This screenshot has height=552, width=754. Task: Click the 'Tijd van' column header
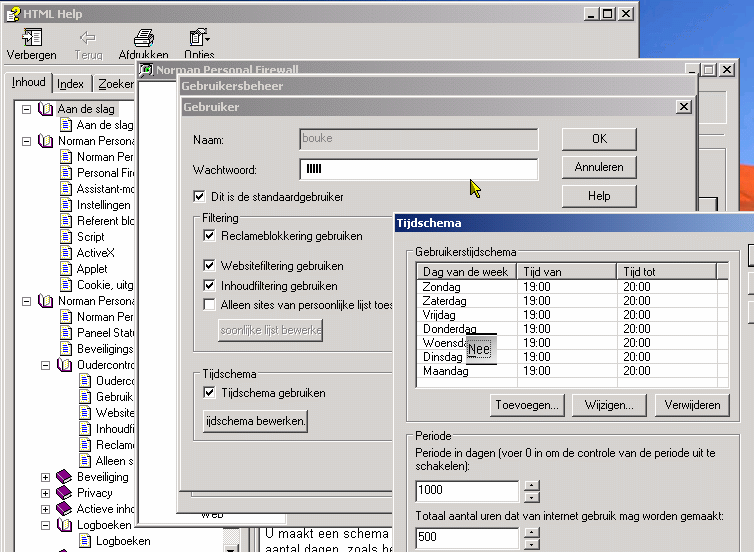click(566, 272)
